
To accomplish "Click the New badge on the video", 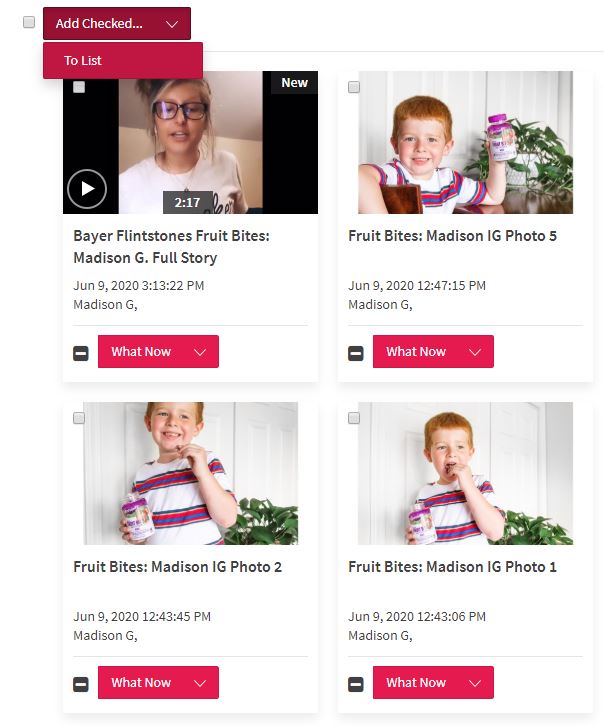I will [x=294, y=82].
